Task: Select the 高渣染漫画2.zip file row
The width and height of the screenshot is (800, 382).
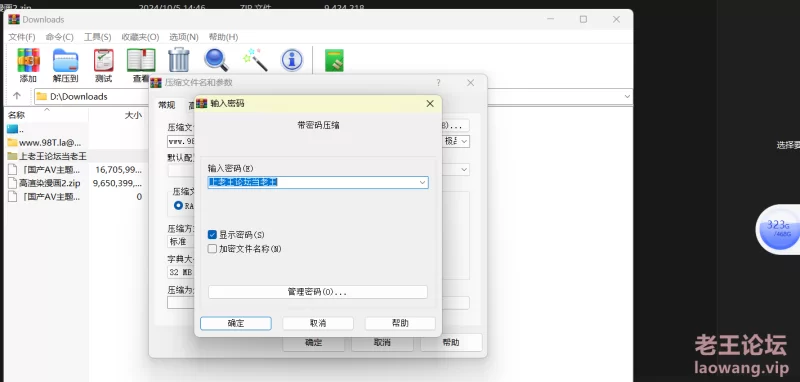Action: (x=76, y=183)
